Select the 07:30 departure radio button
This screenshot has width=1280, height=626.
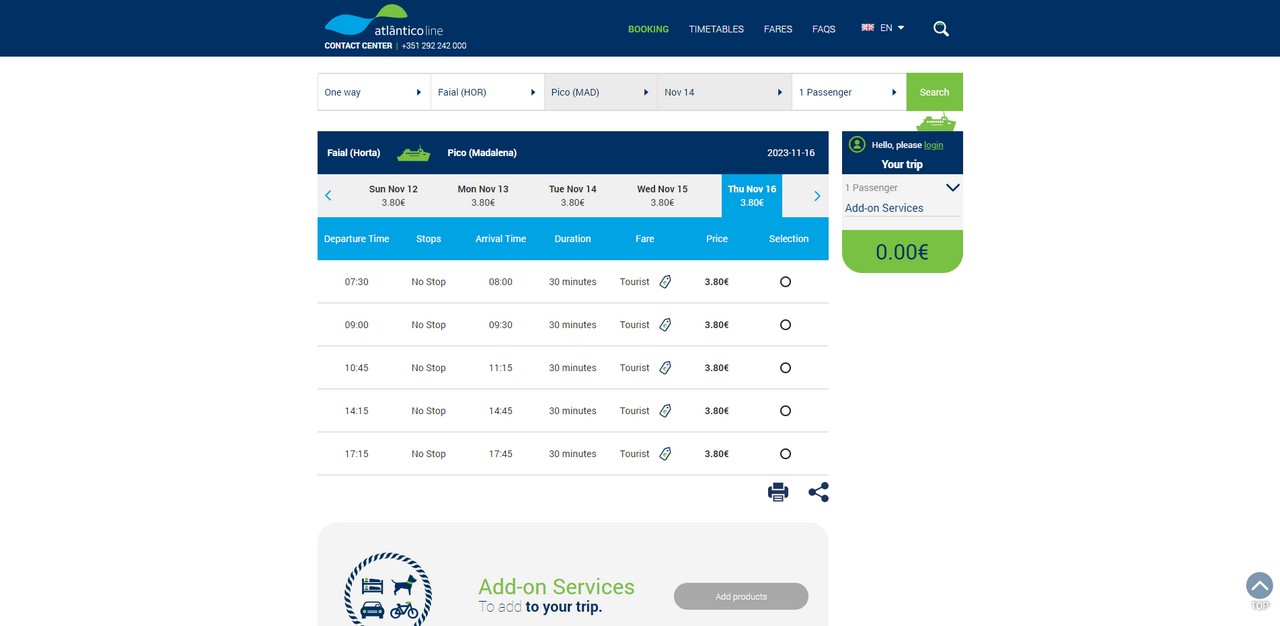785,282
